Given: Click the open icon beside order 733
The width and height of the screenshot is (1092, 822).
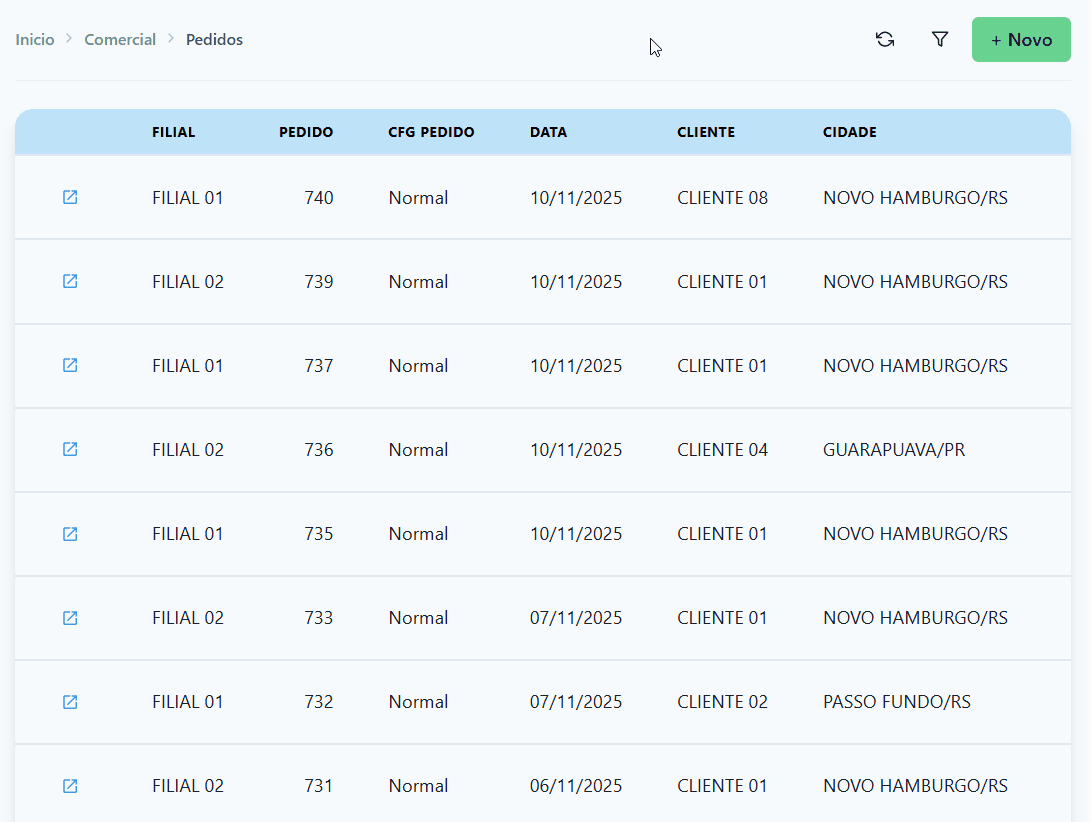Looking at the screenshot, I should 70,618.
